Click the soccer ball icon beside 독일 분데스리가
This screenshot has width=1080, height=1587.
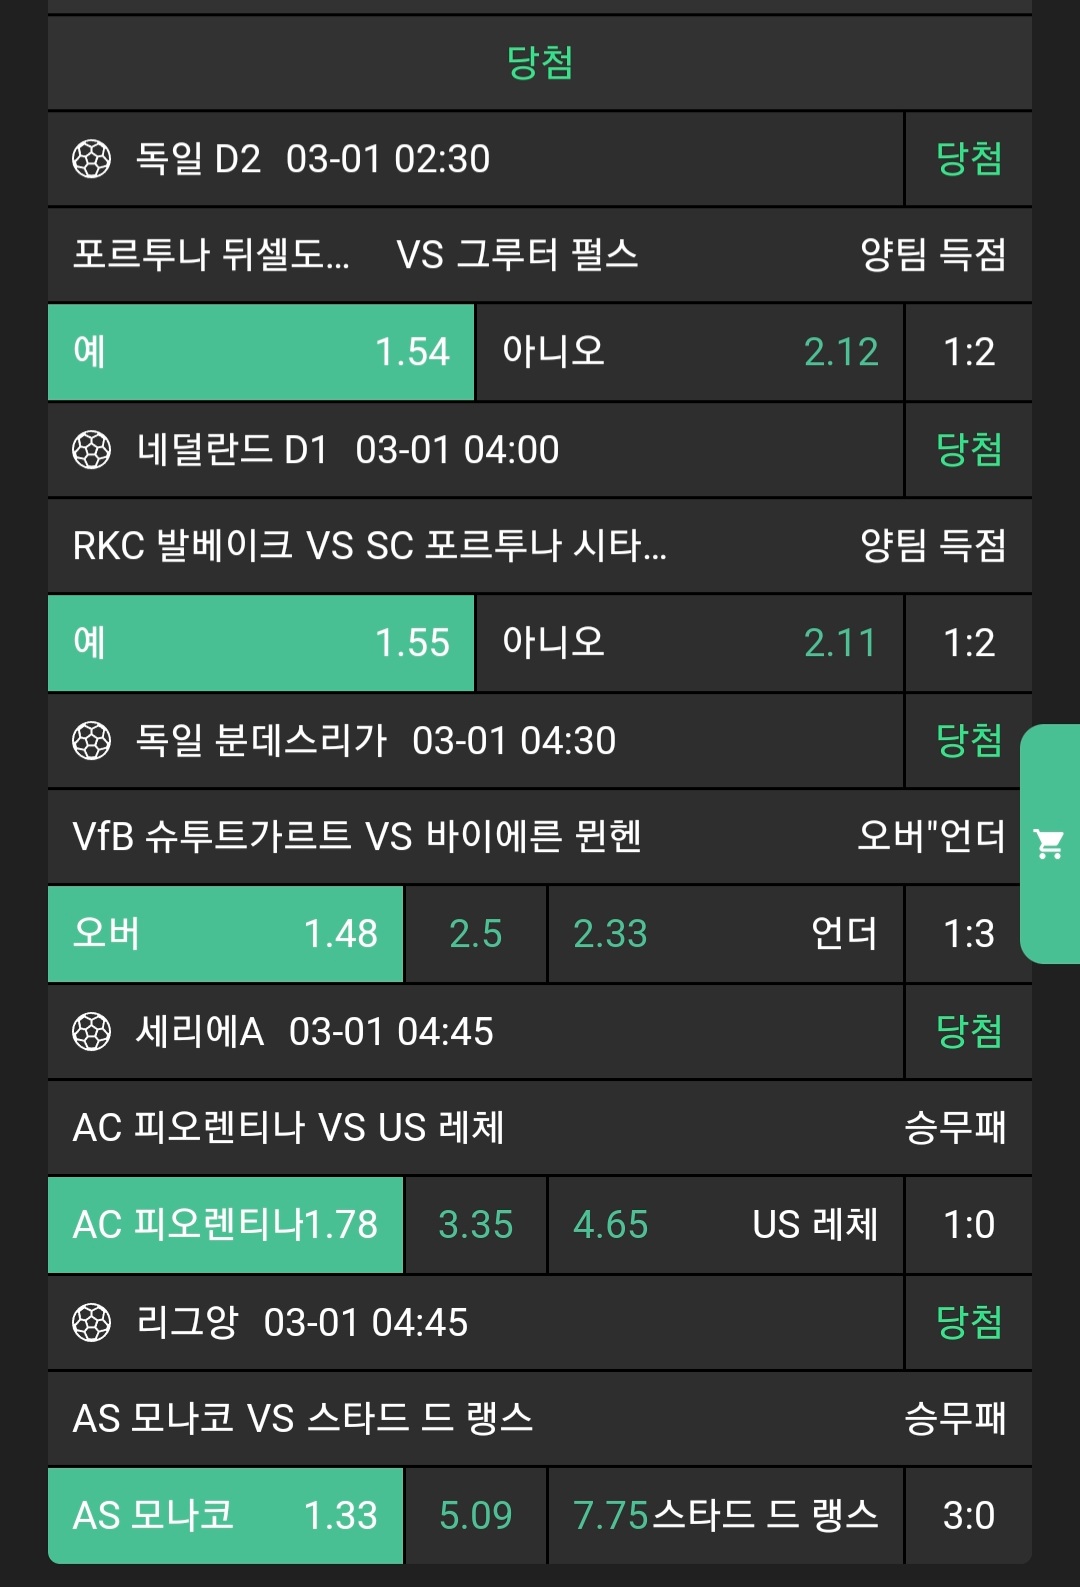[92, 741]
